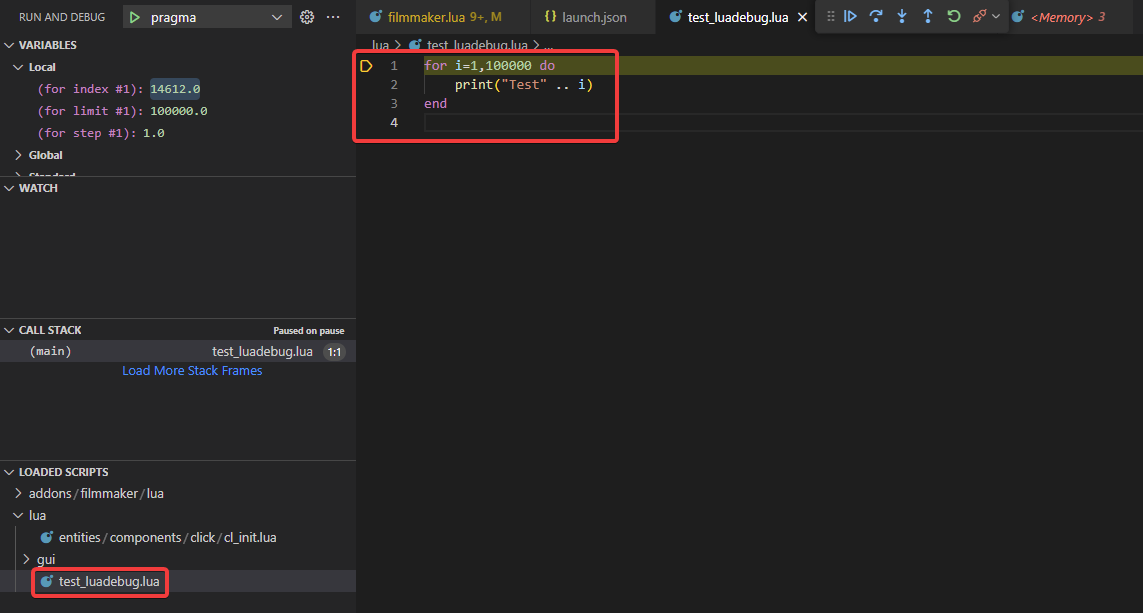This screenshot has width=1143, height=613.
Task: Click Continue in the debug toolbar
Action: tap(850, 16)
